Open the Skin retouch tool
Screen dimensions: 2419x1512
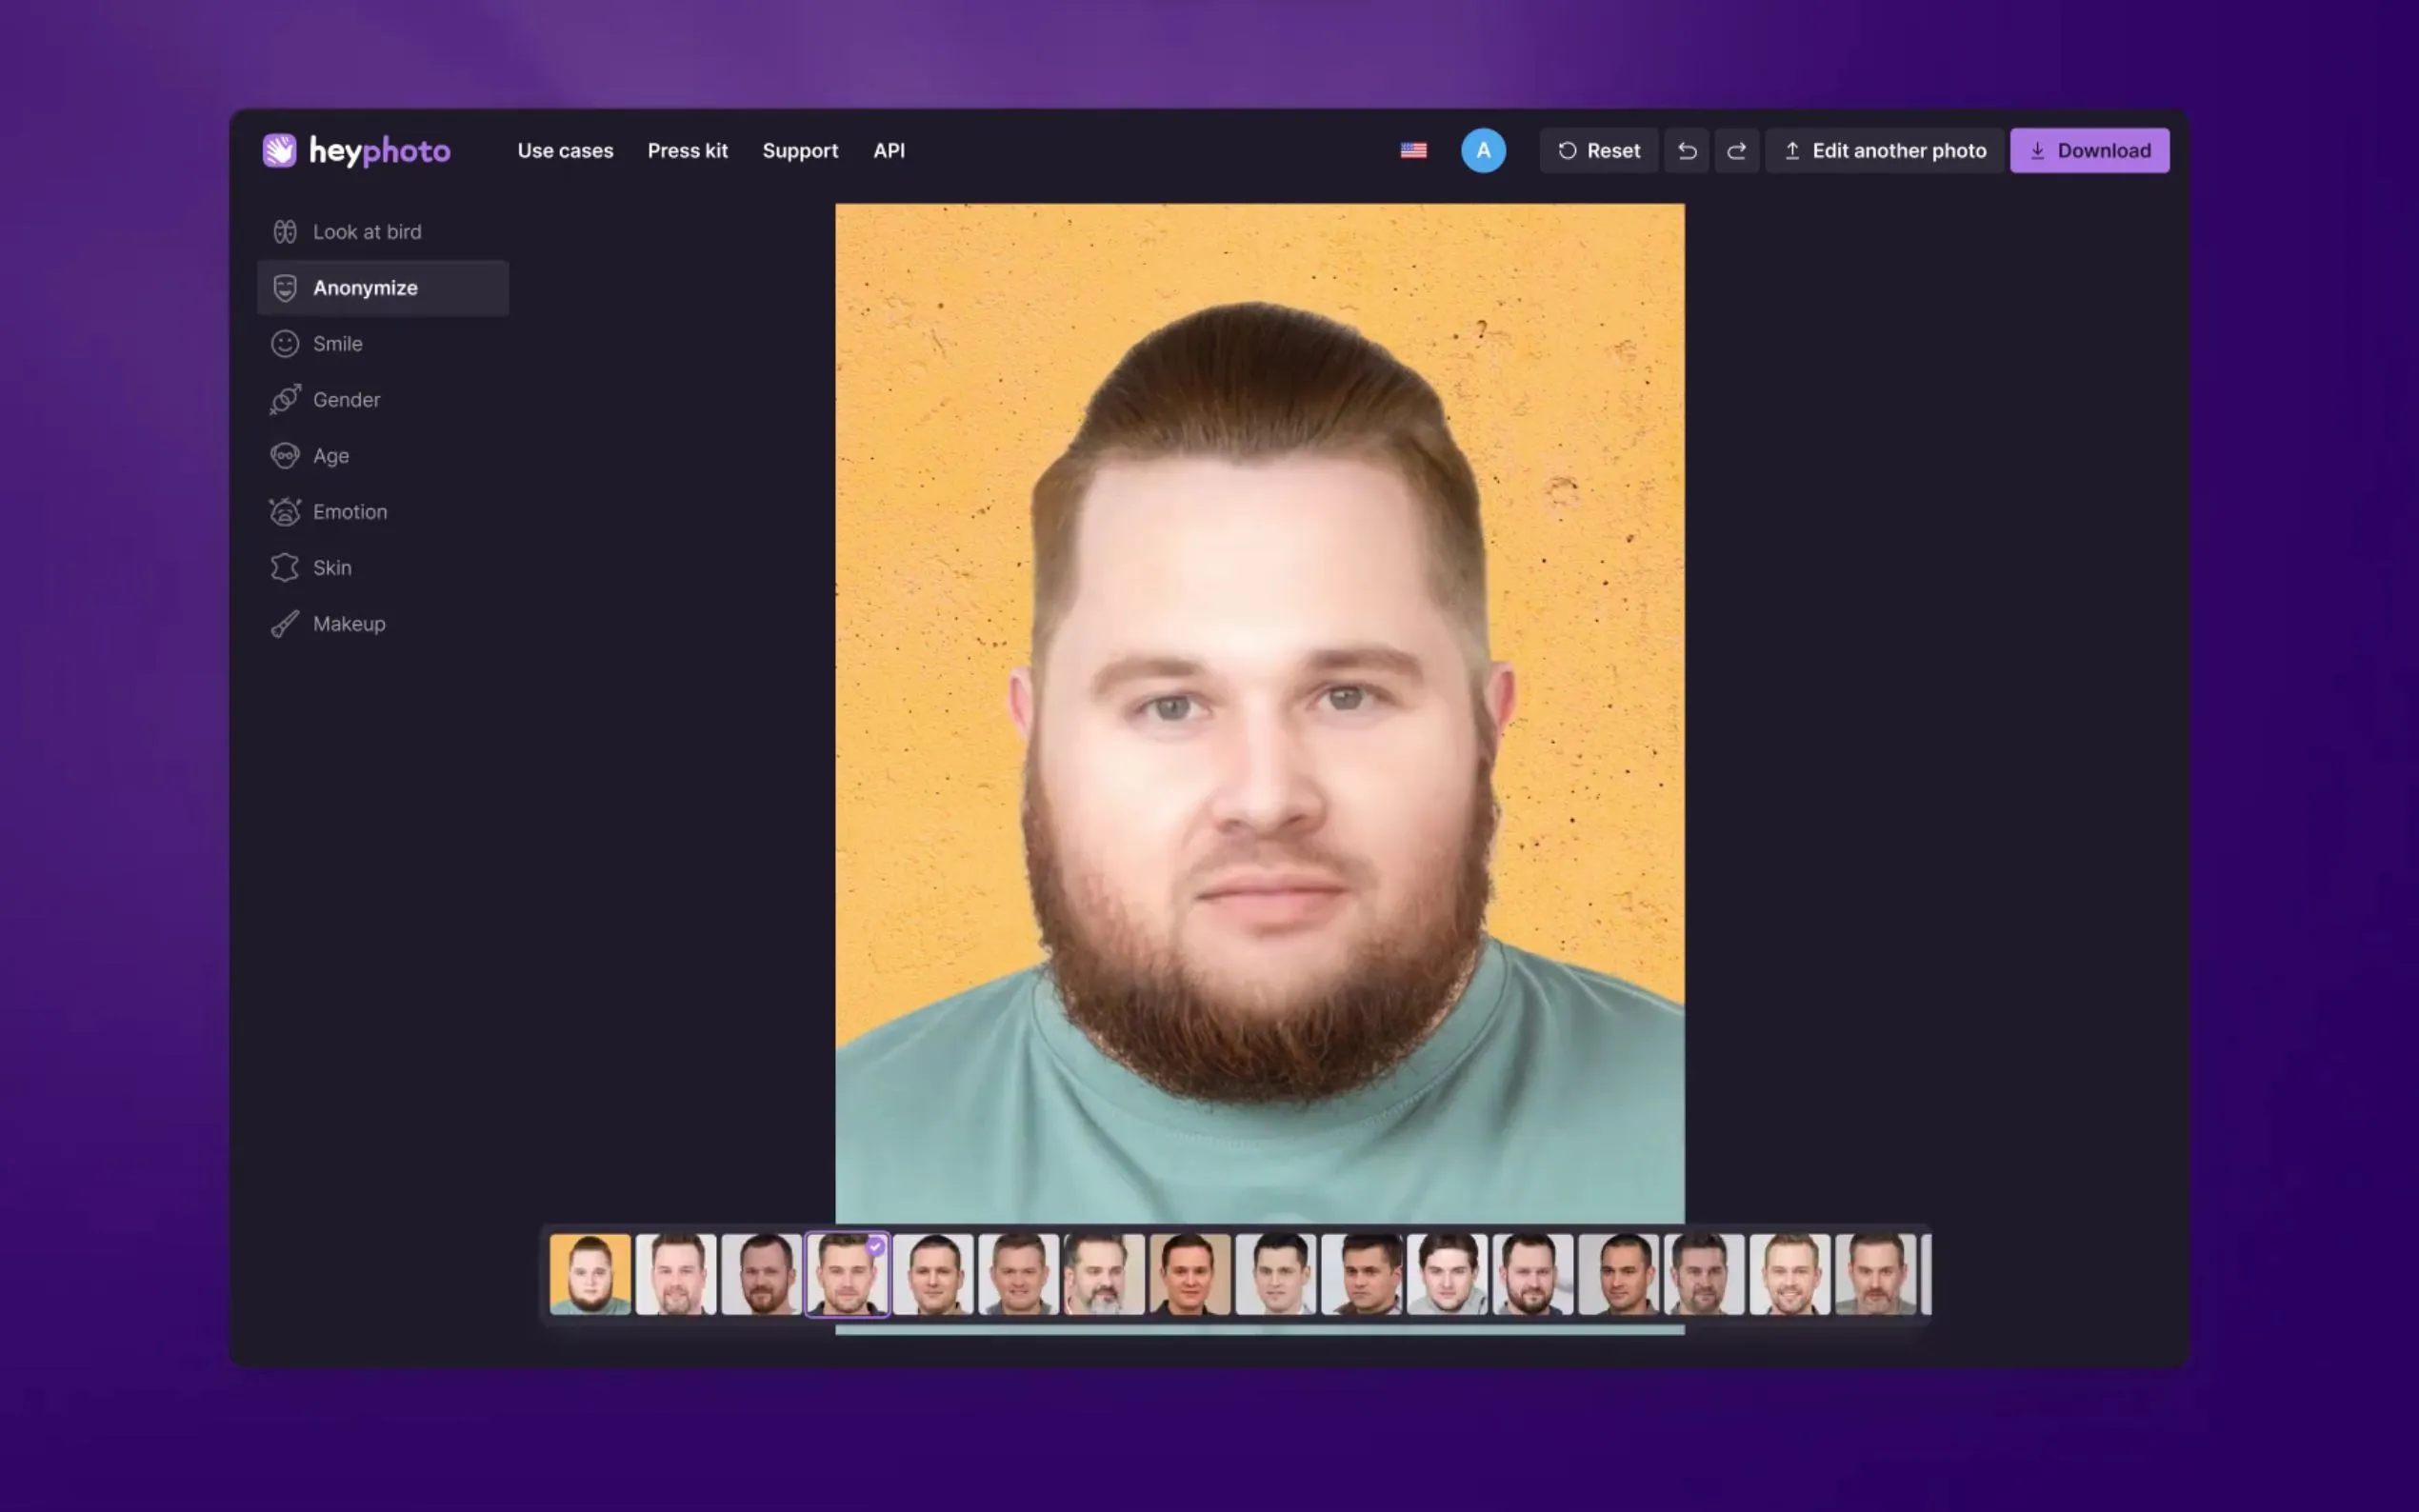(331, 568)
